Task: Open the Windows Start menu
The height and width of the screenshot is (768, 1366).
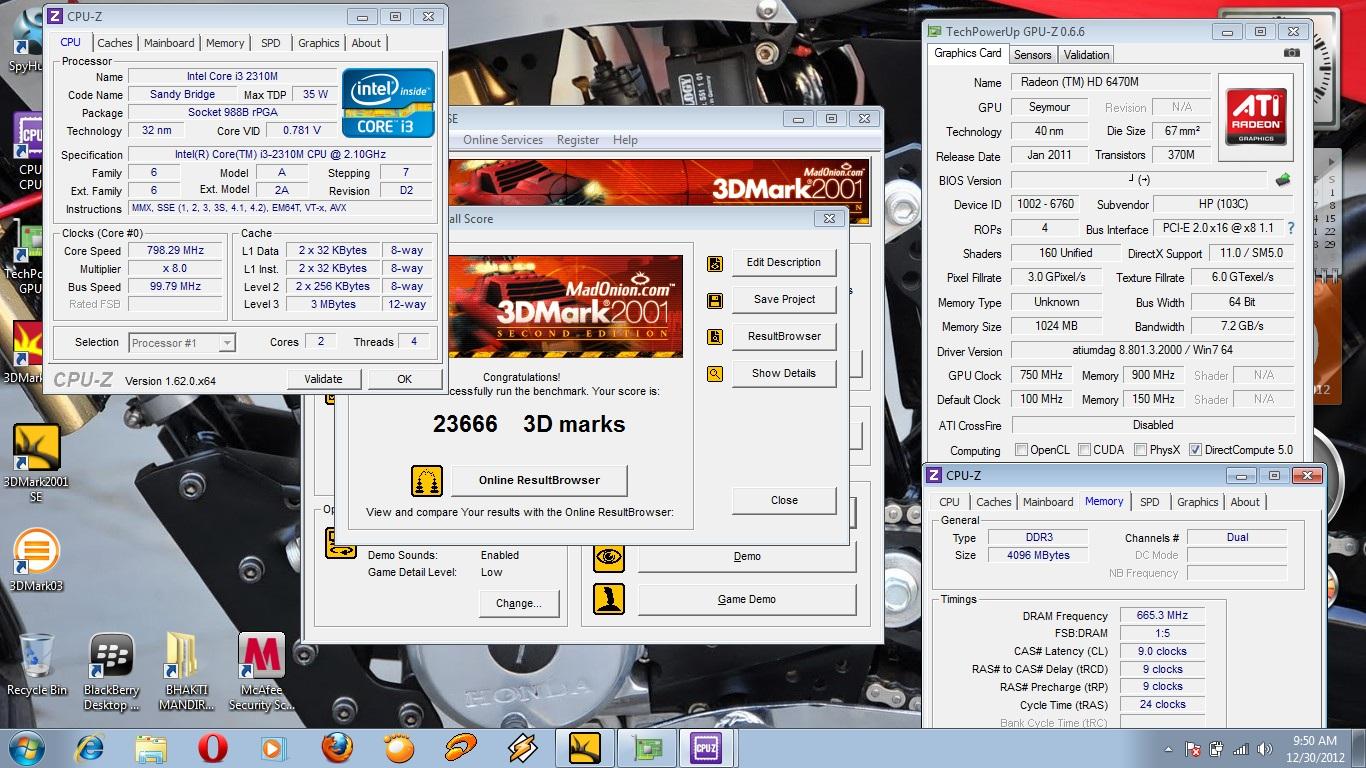Action: click(26, 748)
